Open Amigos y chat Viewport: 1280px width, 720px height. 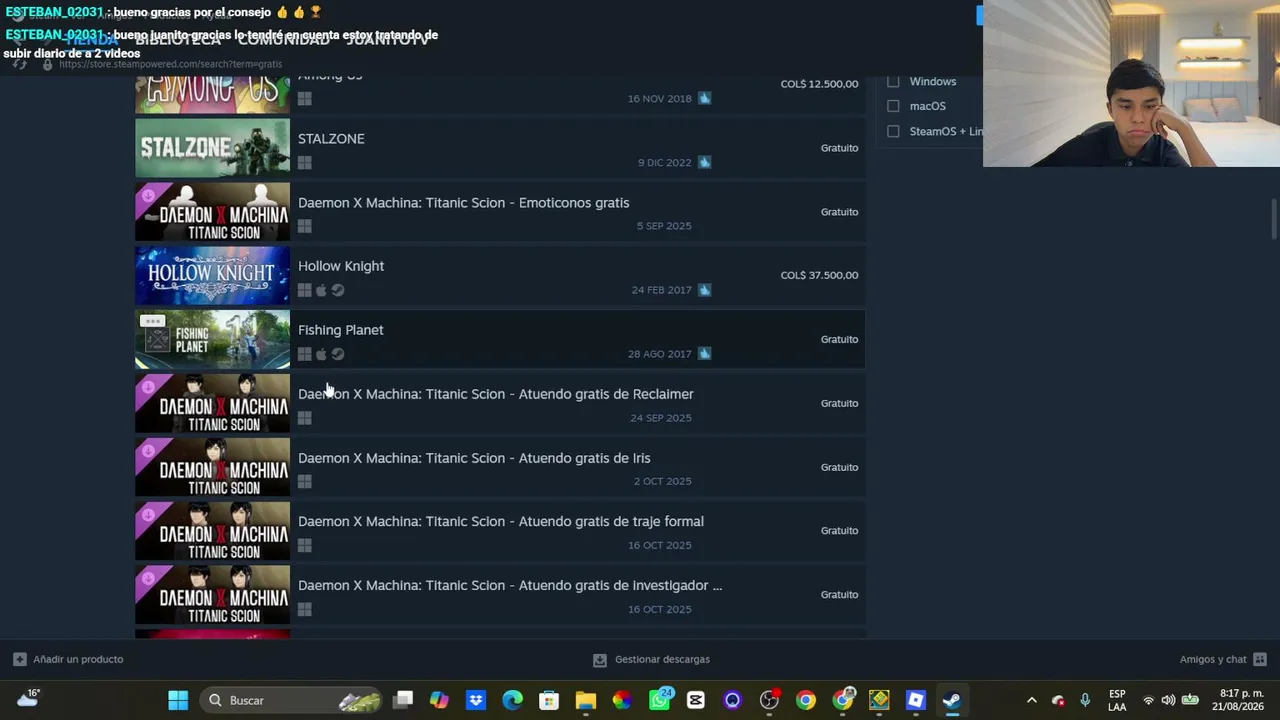click(1213, 659)
